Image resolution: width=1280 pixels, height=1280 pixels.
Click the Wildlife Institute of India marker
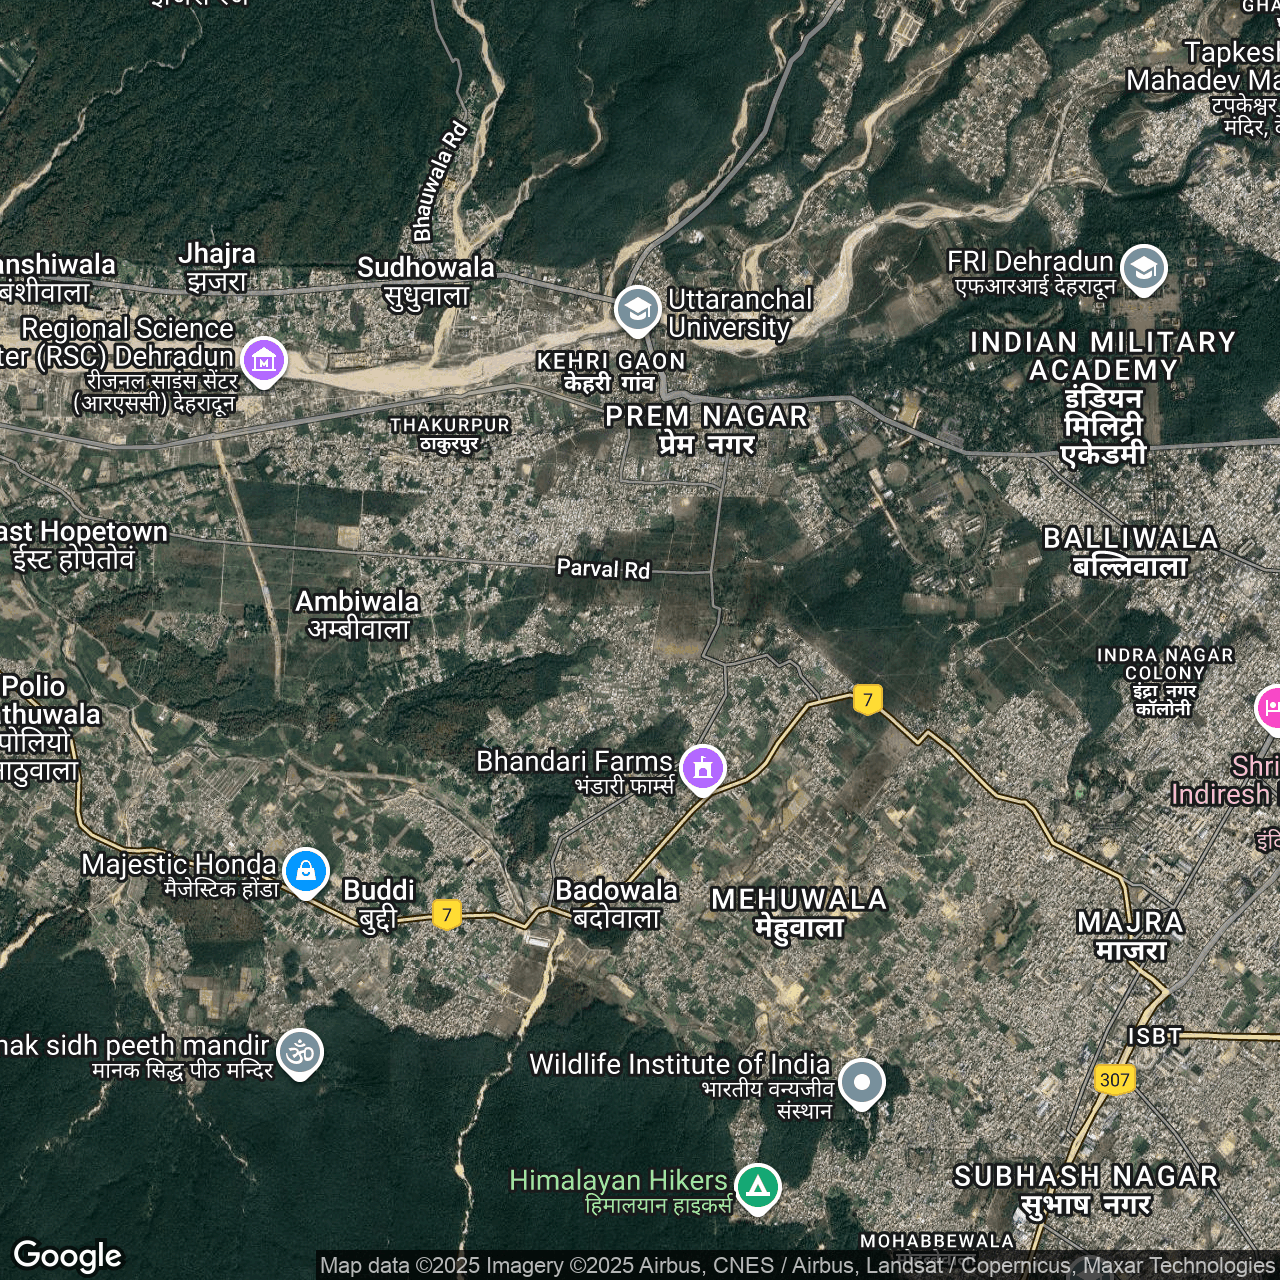click(x=861, y=1082)
